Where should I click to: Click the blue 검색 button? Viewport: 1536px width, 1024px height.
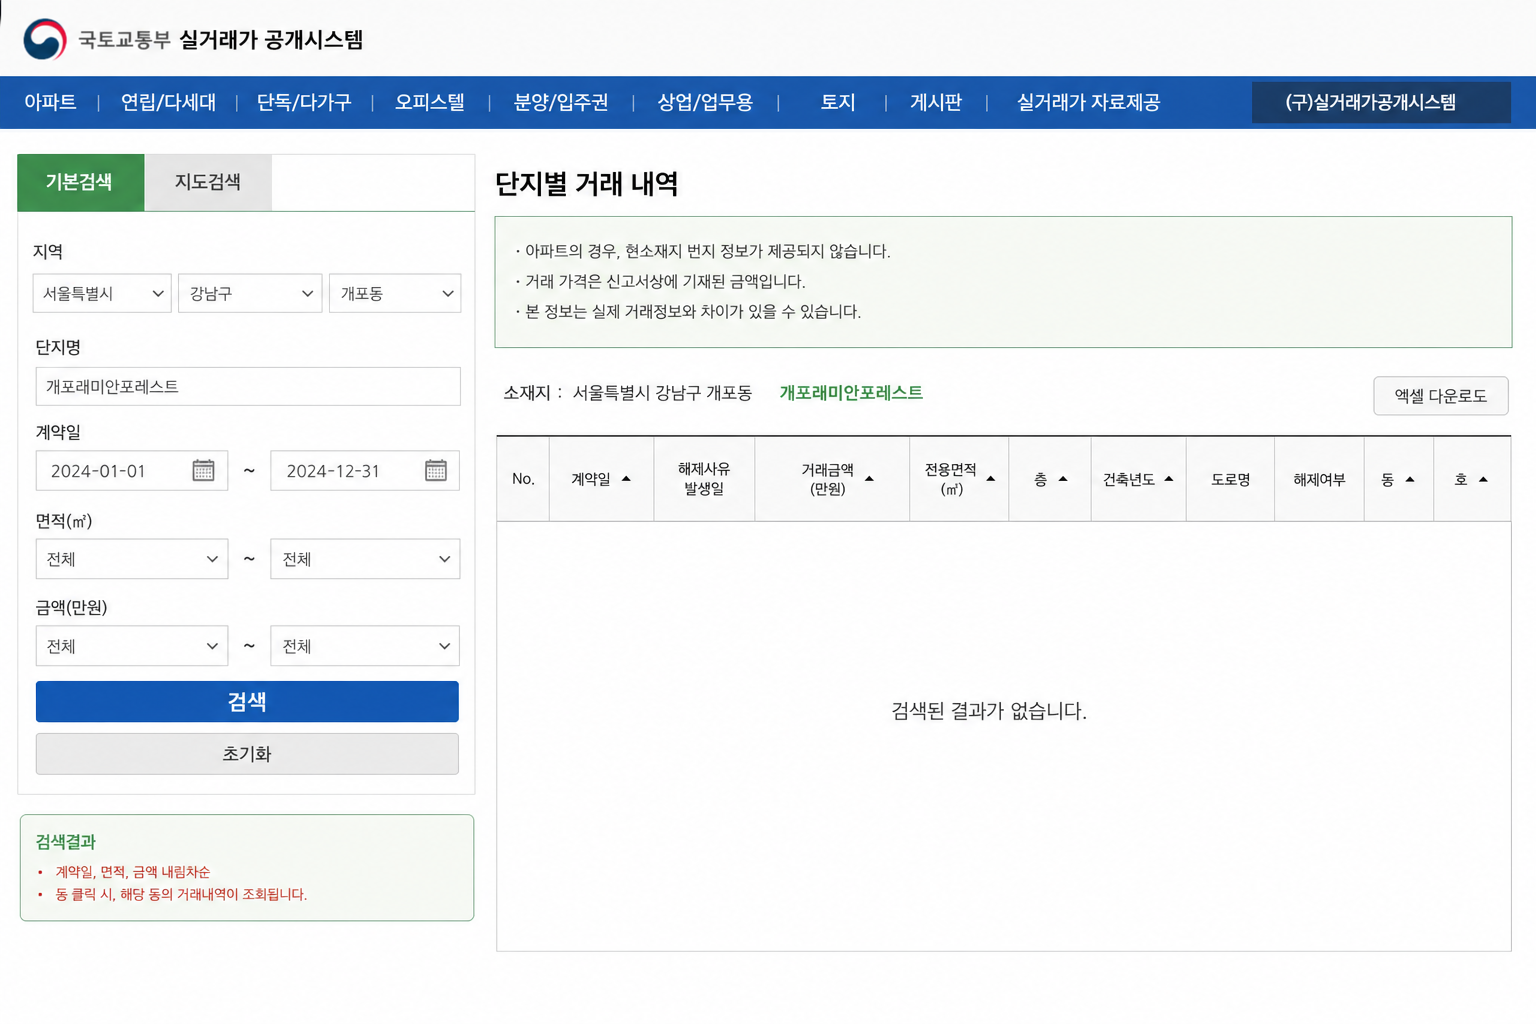[247, 702]
